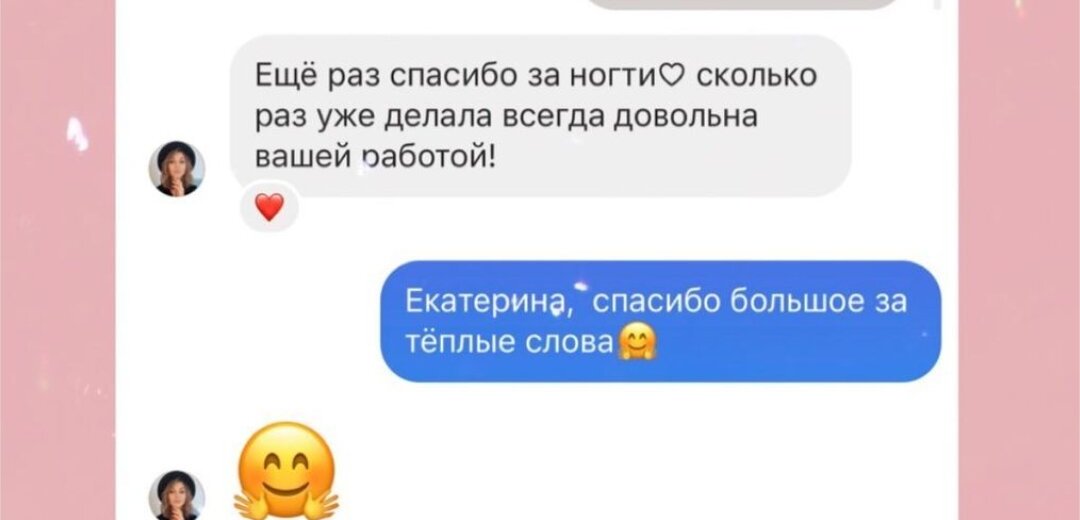Click heart outline emoji after "ногти"
Image resolution: width=1080 pixels, height=520 pixels.
pos(669,75)
